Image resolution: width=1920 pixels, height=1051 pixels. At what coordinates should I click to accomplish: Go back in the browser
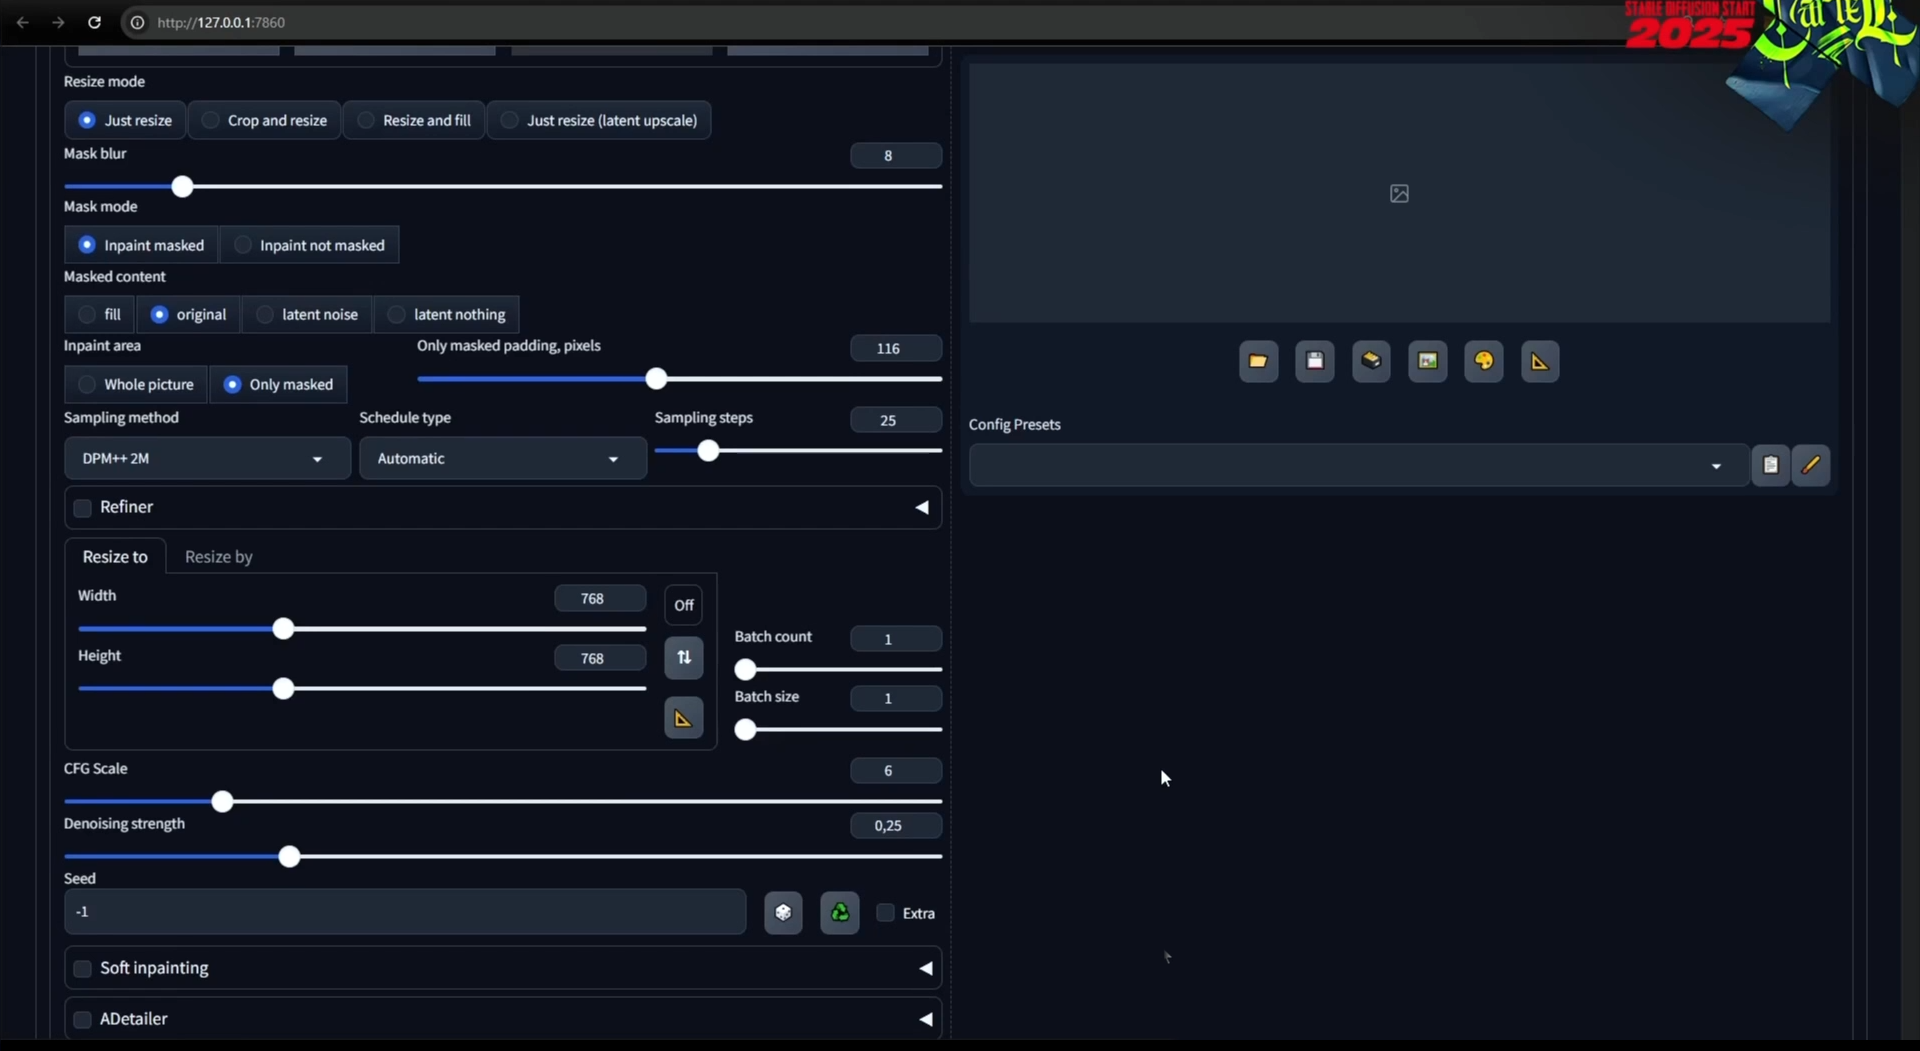point(22,22)
